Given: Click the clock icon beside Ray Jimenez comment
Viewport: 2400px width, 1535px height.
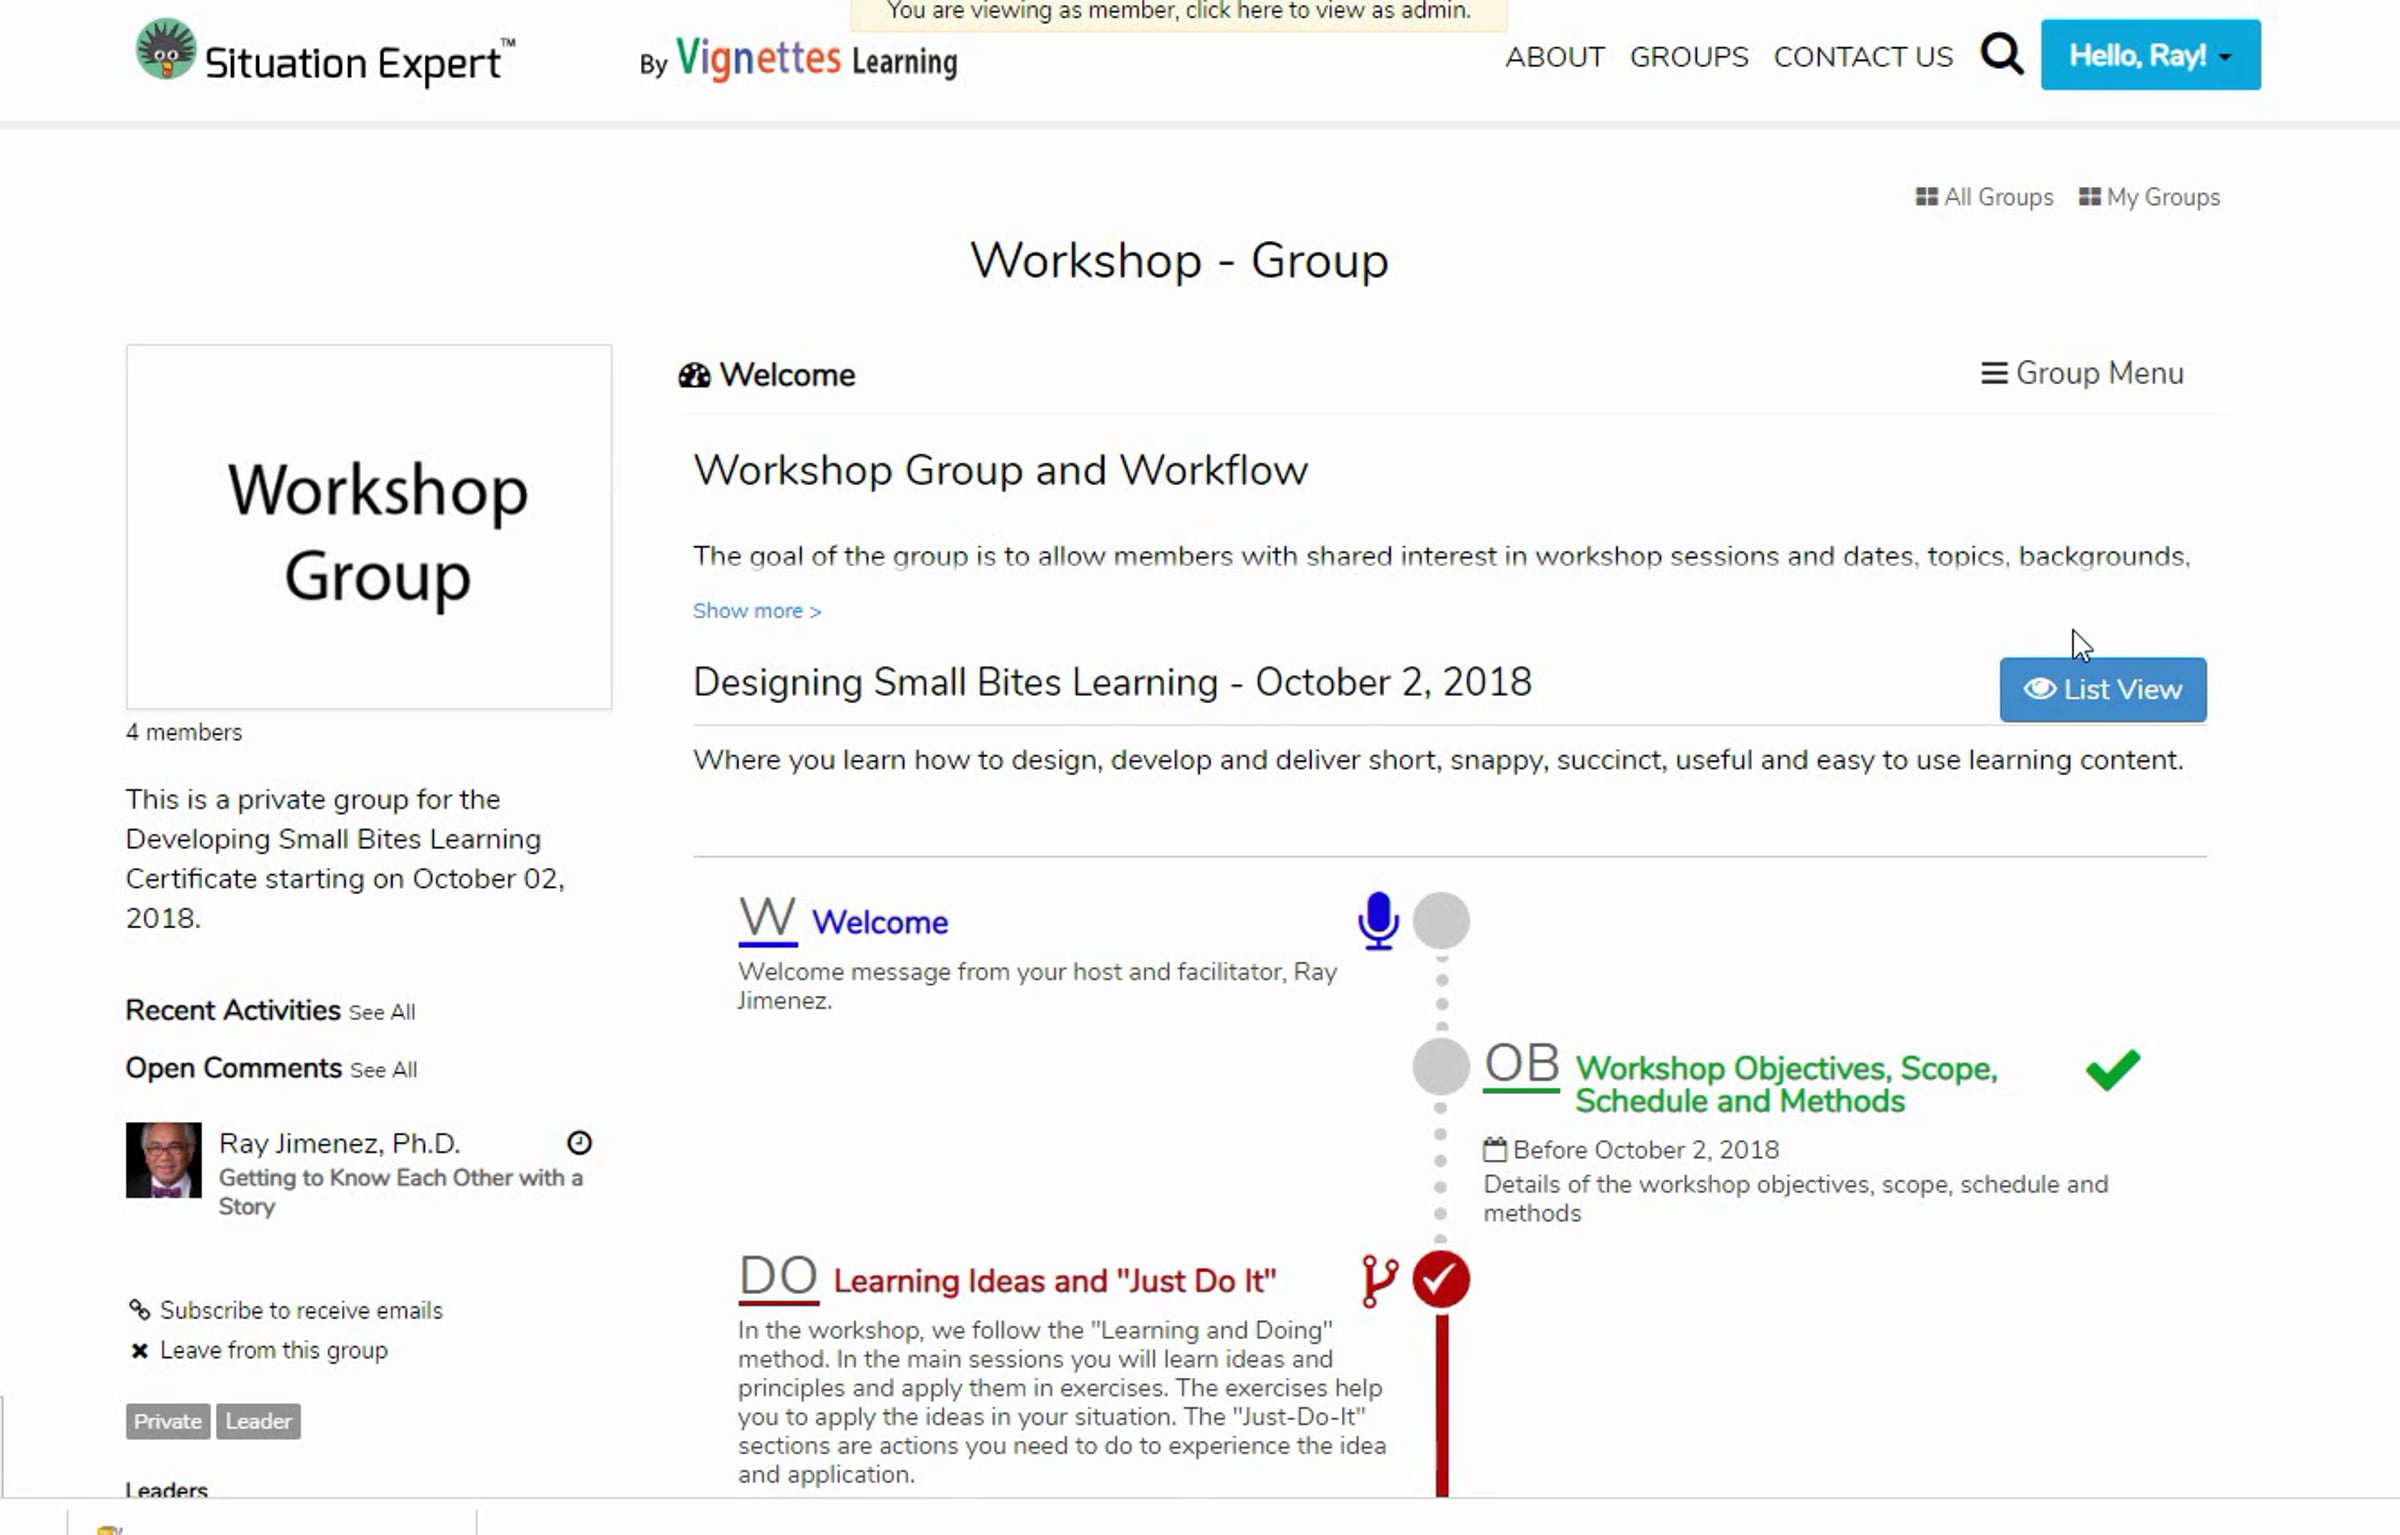Looking at the screenshot, I should point(579,1142).
